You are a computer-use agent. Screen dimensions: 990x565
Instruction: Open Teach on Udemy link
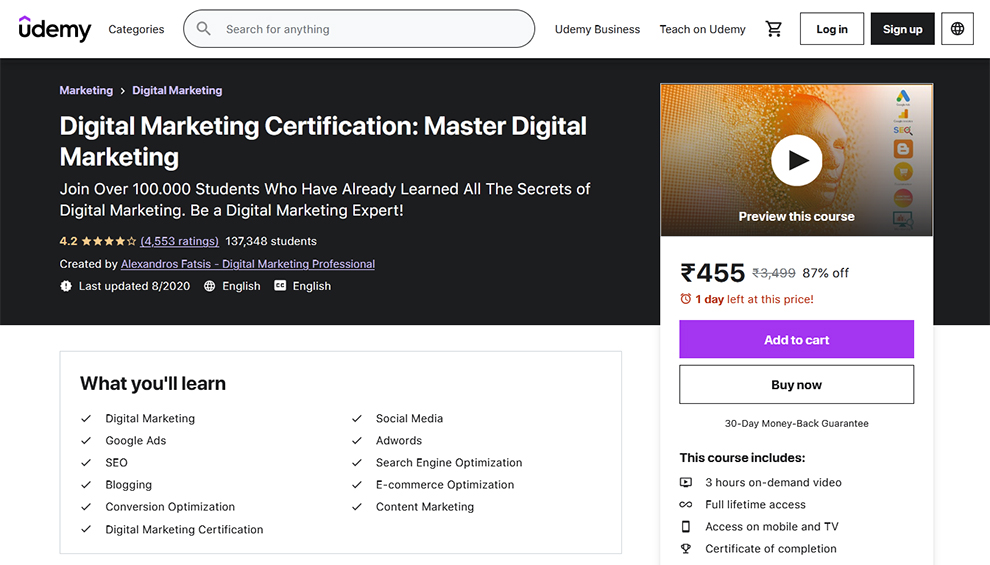702,29
